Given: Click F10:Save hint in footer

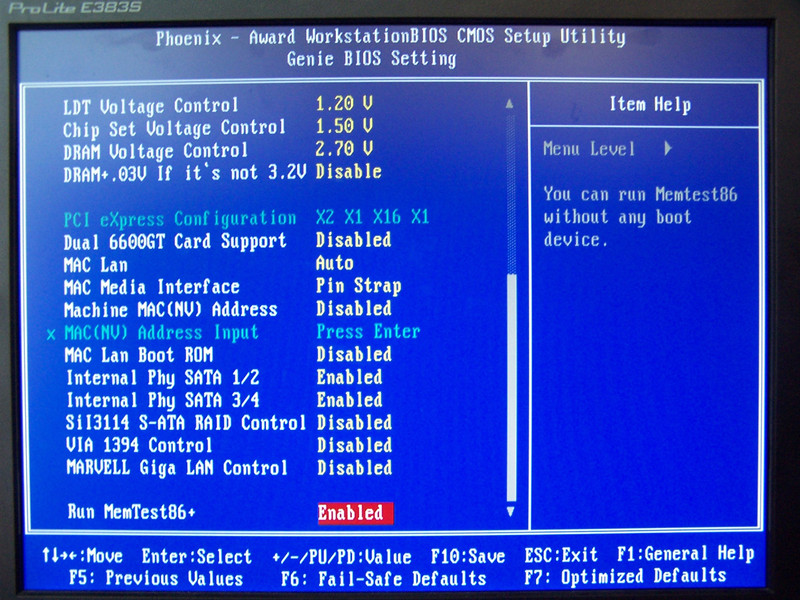Looking at the screenshot, I should [468, 556].
